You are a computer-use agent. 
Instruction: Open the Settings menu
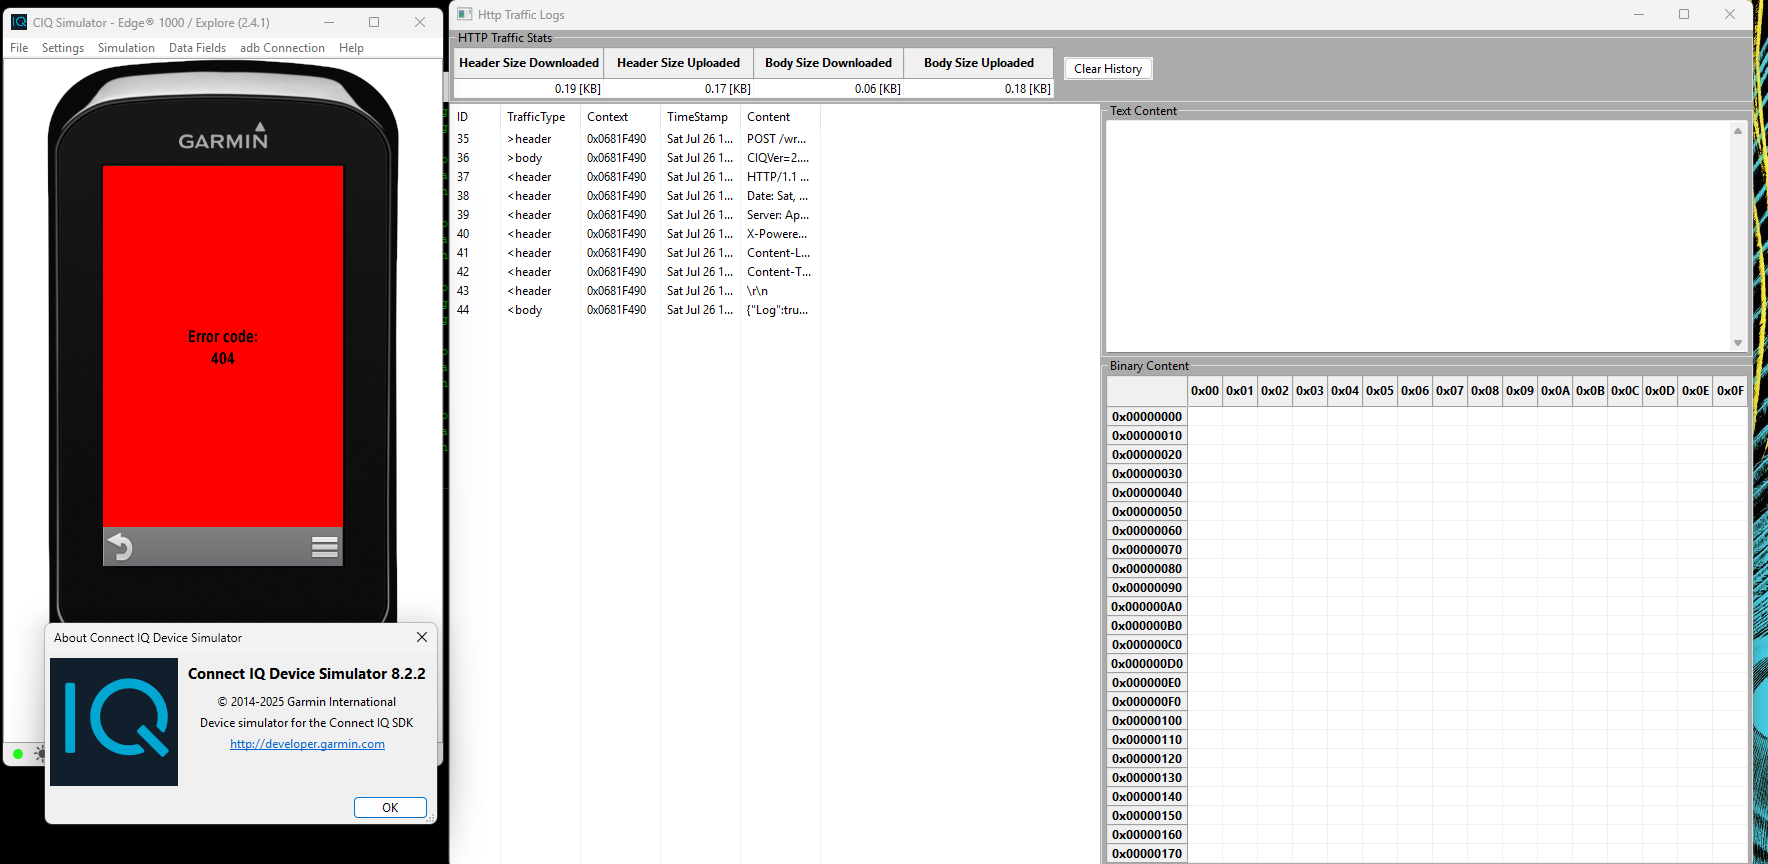63,48
